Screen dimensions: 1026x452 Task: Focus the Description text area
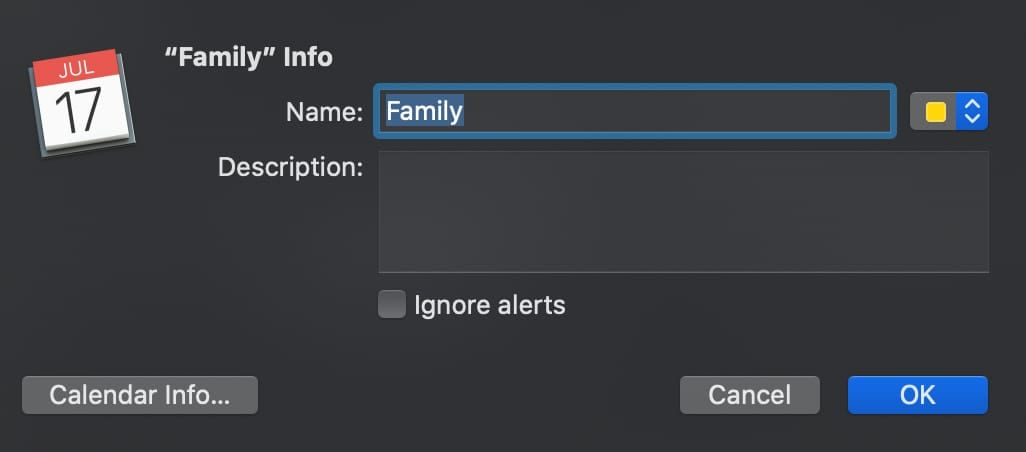pos(683,210)
